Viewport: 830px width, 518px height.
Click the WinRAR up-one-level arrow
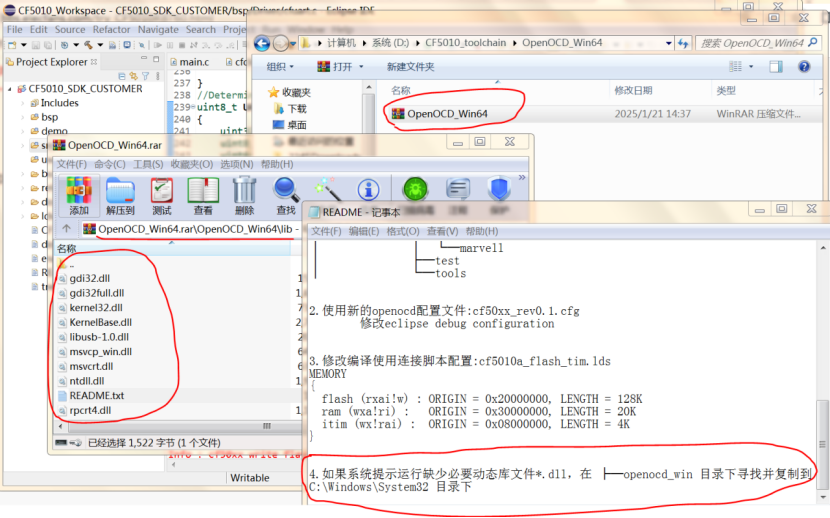(x=66, y=229)
